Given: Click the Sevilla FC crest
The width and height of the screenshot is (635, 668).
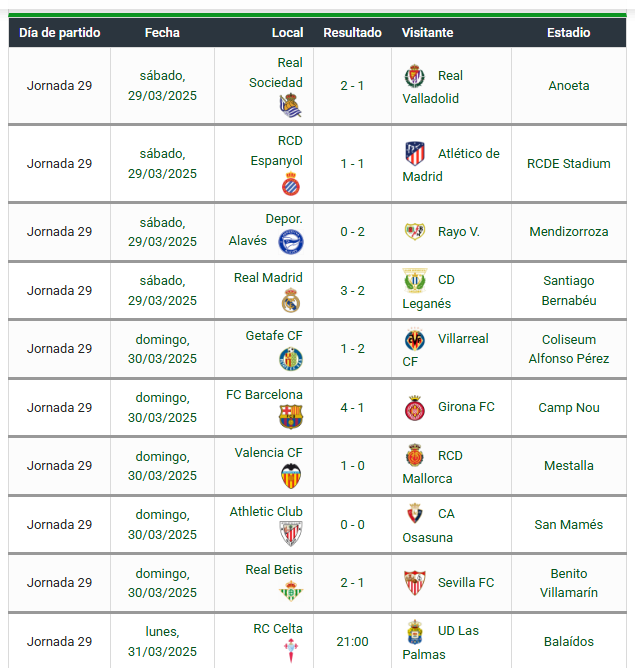Looking at the screenshot, I should tap(415, 582).
